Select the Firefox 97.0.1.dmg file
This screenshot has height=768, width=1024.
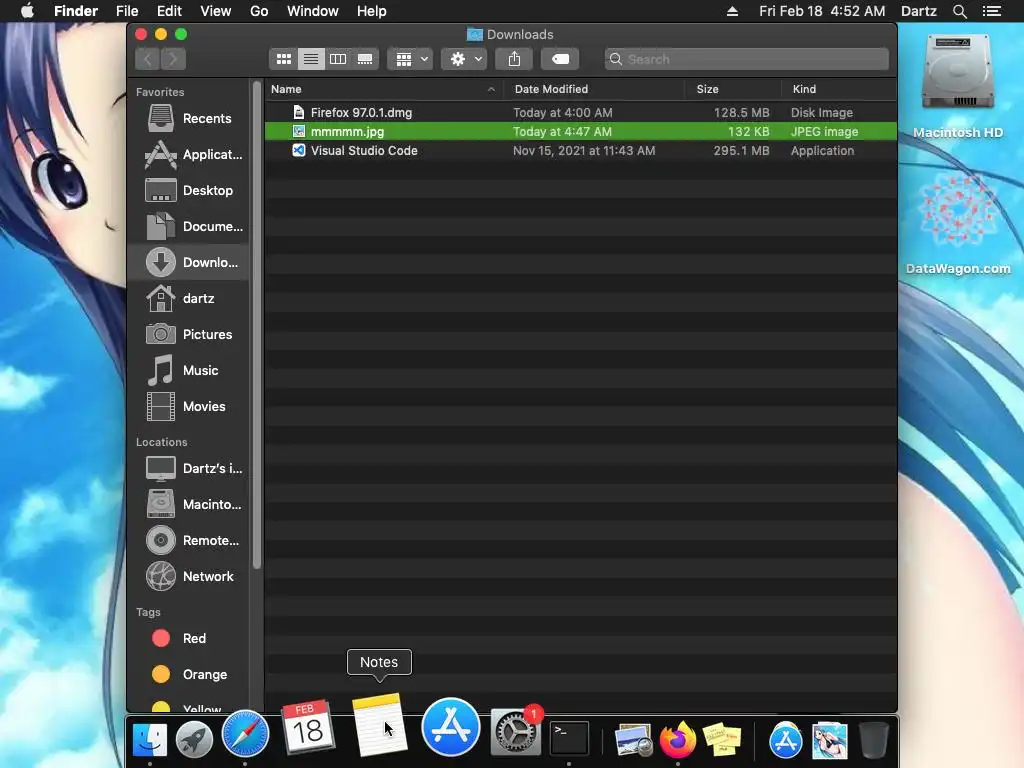pyautogui.click(x=581, y=112)
